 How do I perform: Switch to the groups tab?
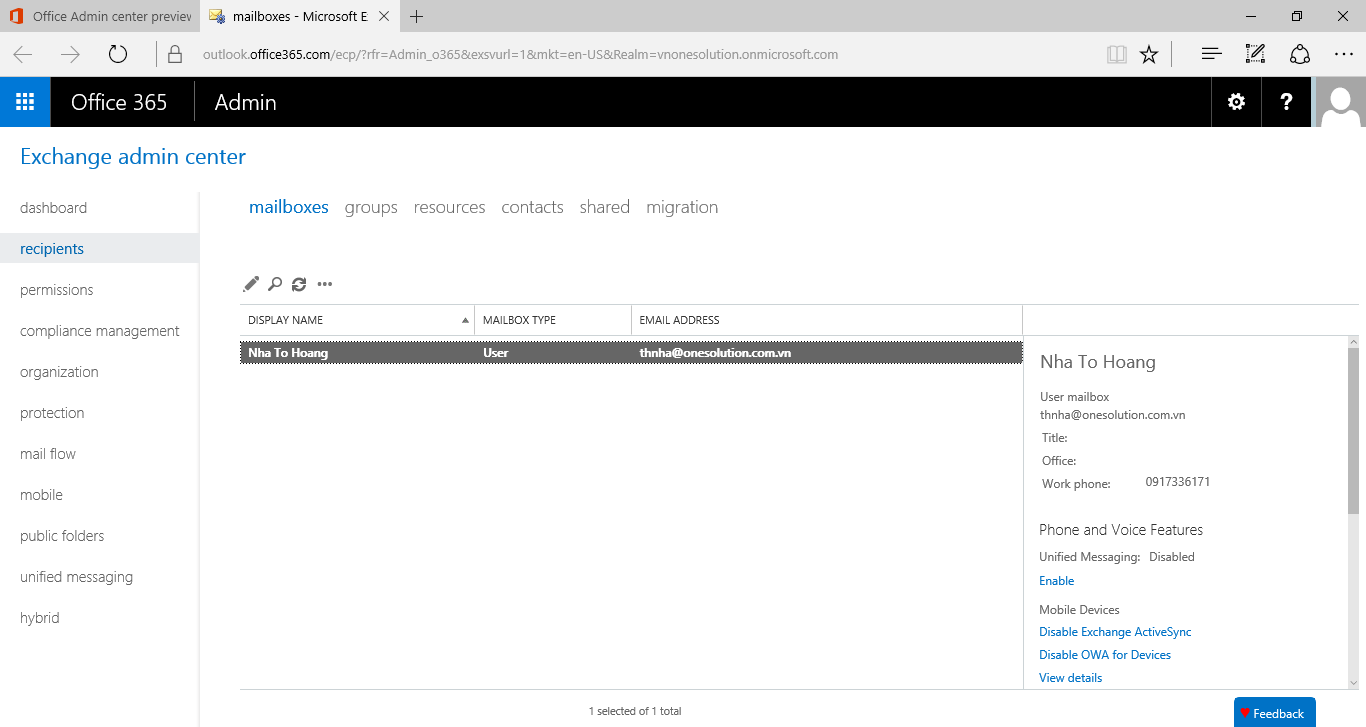[x=371, y=207]
